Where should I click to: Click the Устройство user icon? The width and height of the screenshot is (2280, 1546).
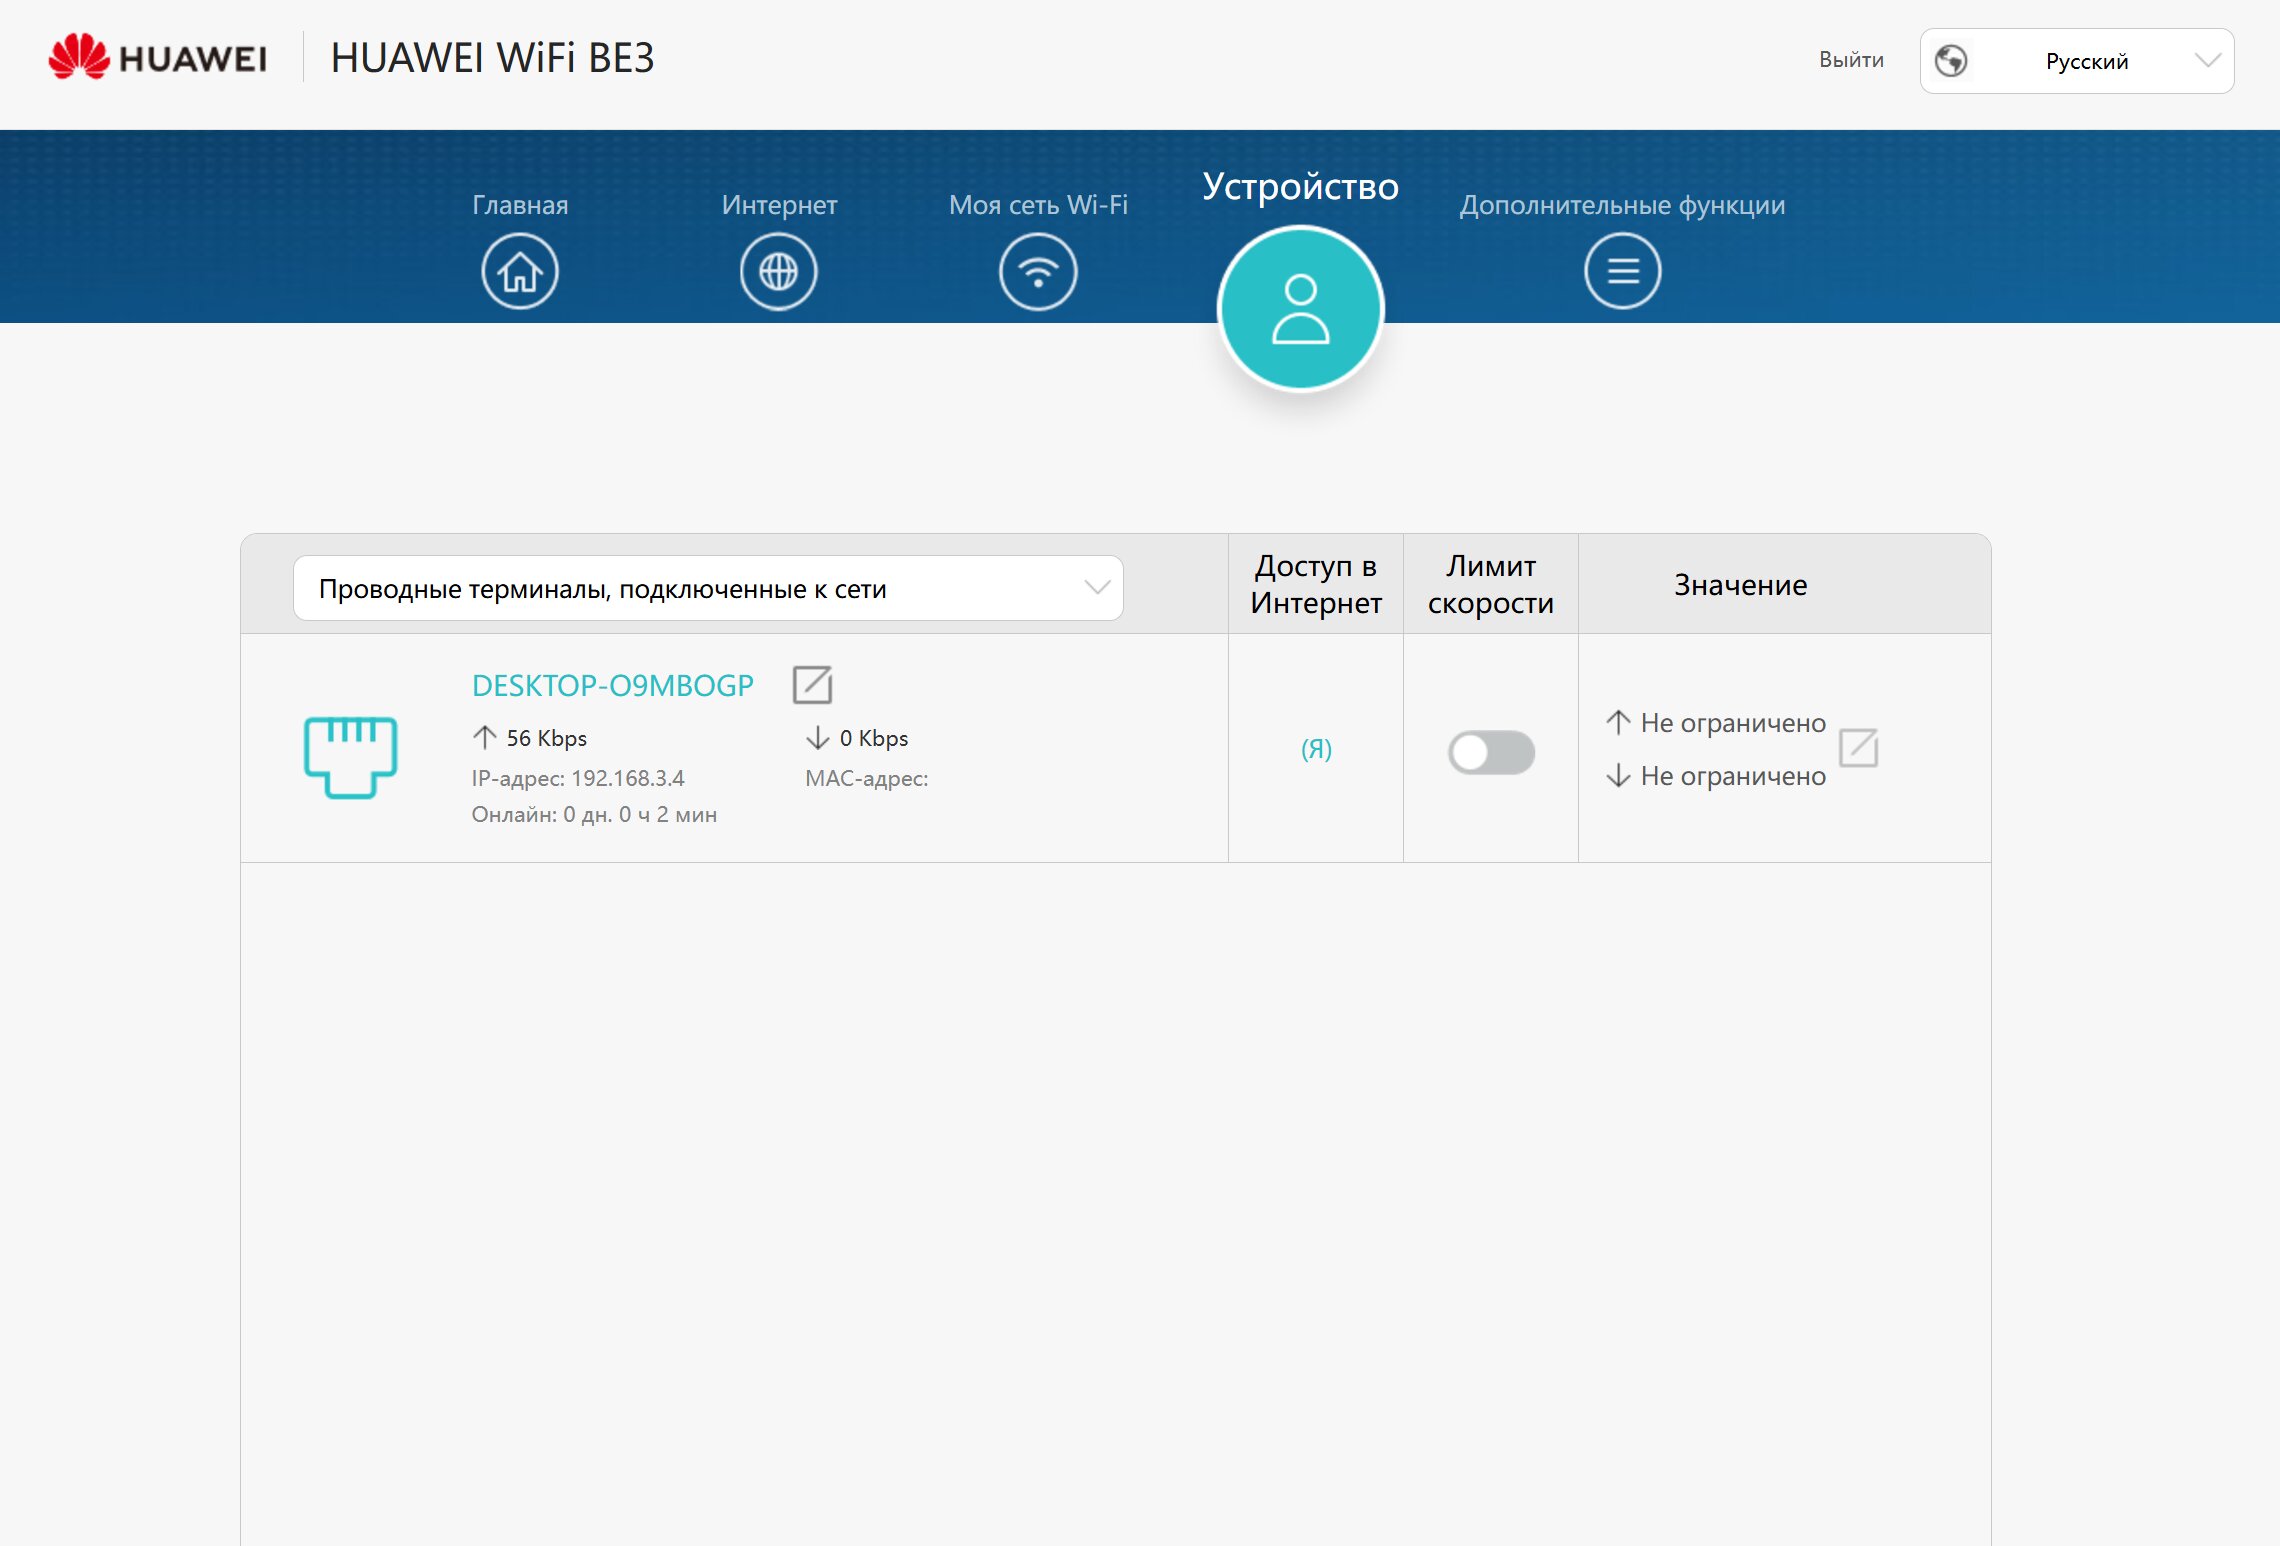point(1300,308)
